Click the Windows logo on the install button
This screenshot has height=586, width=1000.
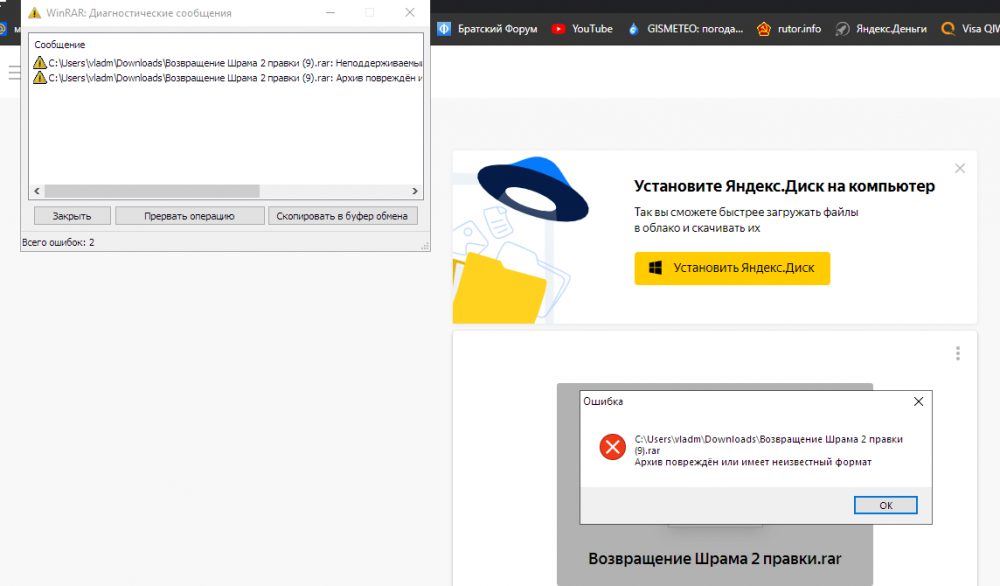(657, 268)
